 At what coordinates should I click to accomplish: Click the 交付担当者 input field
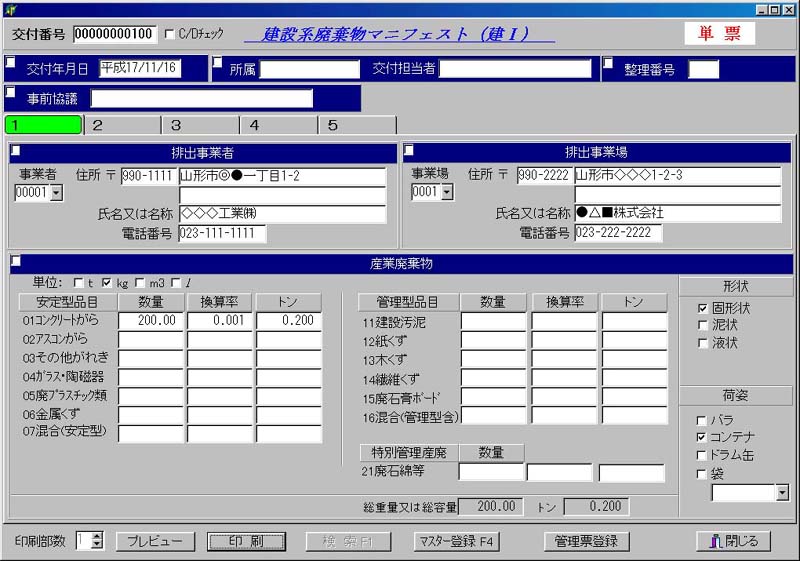click(x=515, y=69)
